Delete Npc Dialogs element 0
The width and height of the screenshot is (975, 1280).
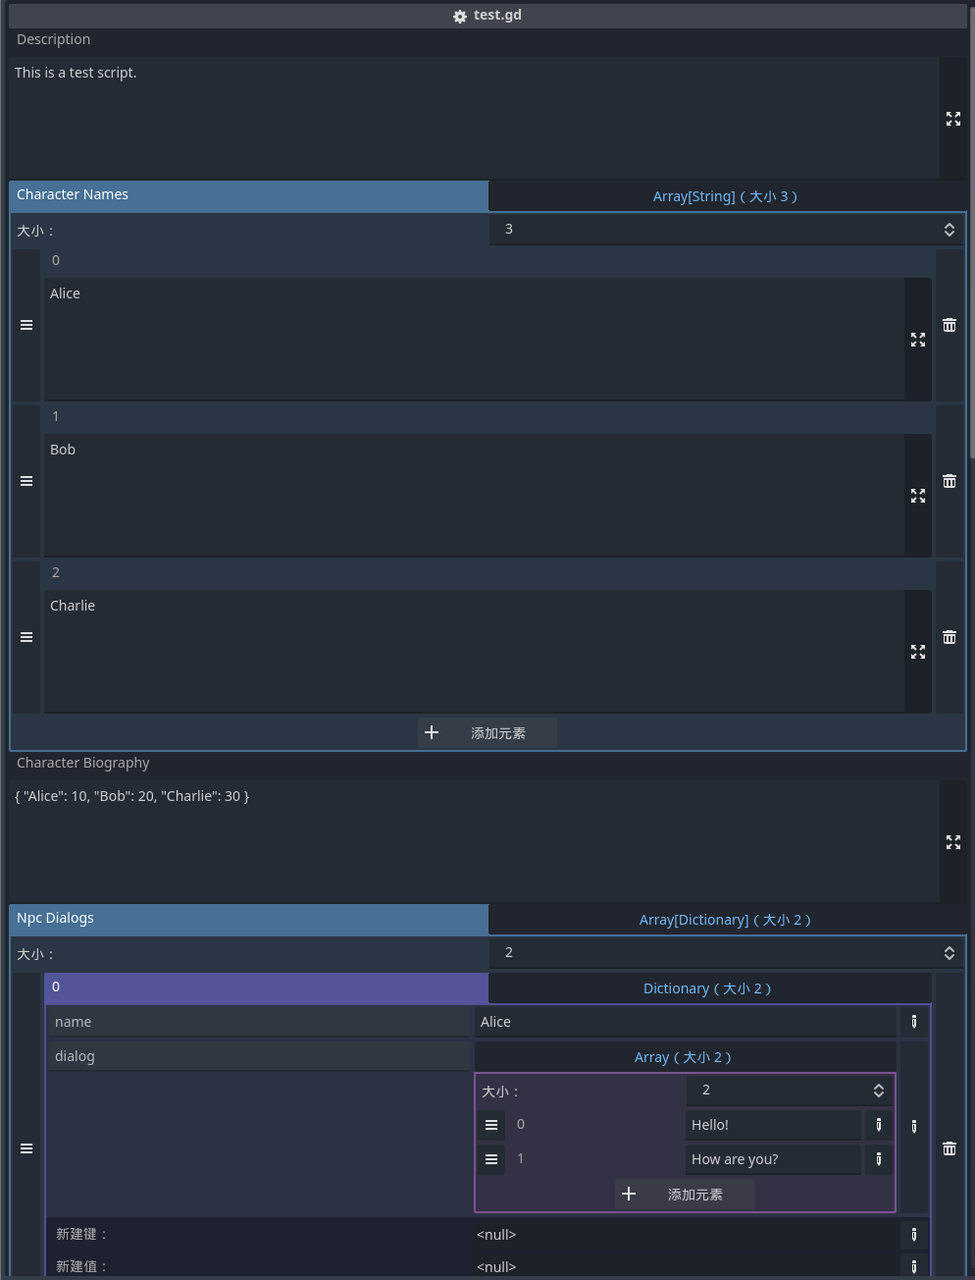pyautogui.click(x=949, y=1149)
